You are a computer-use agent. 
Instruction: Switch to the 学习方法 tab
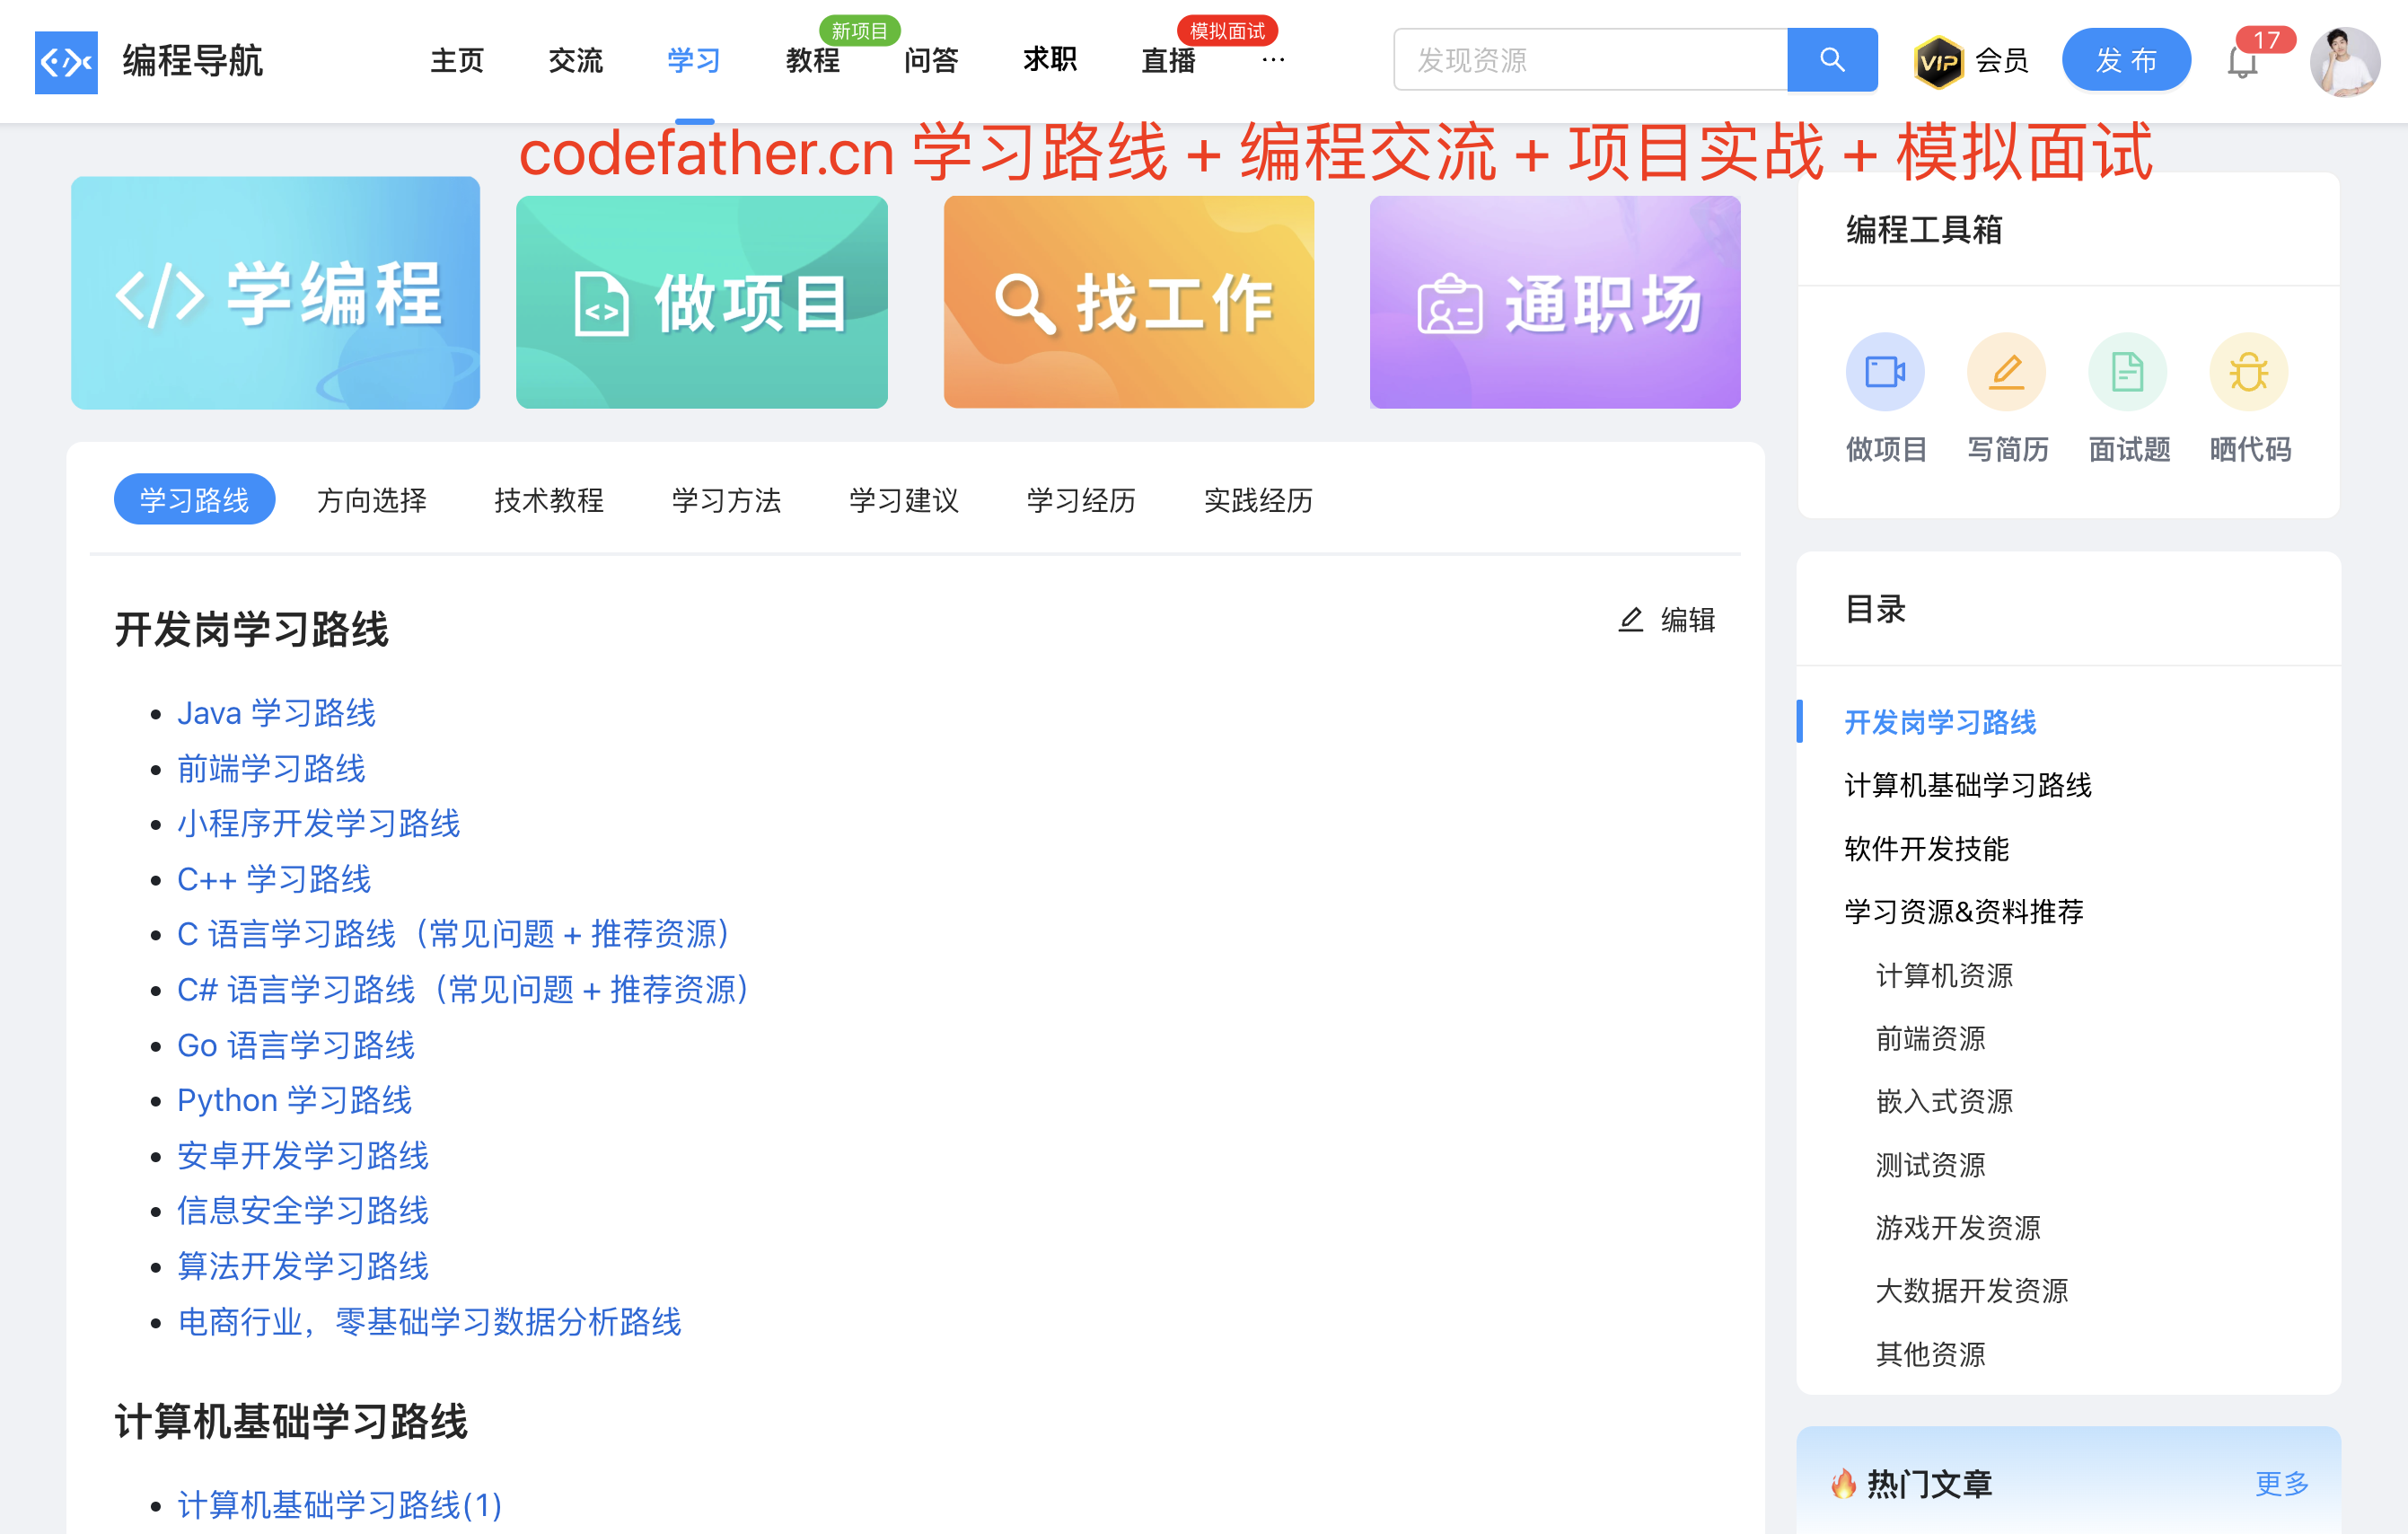coord(726,500)
